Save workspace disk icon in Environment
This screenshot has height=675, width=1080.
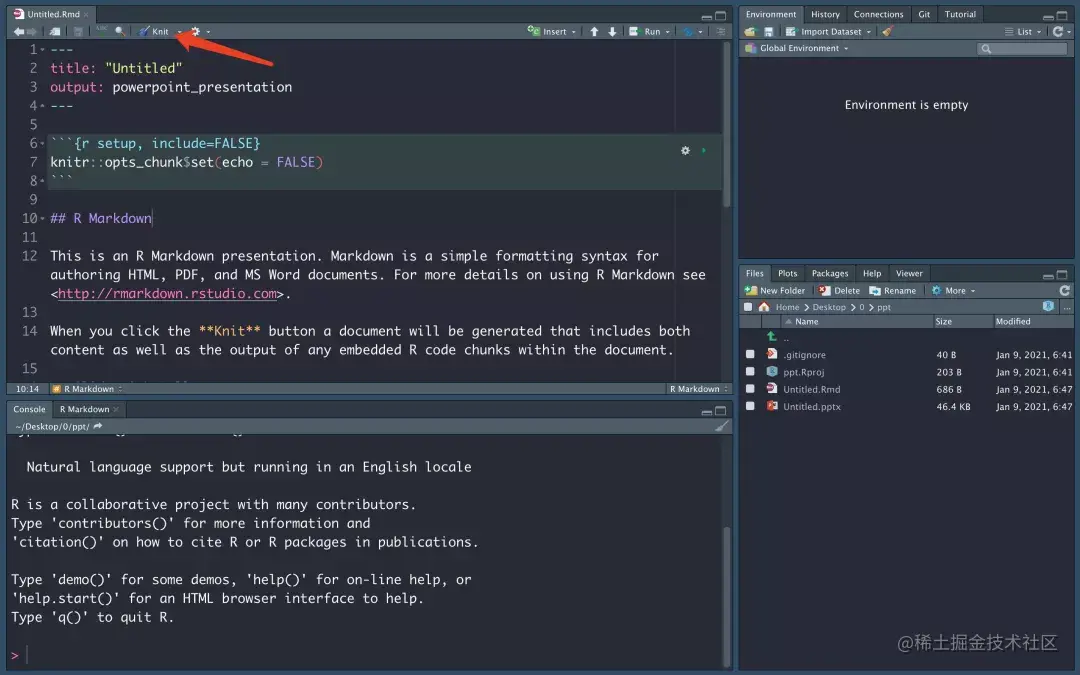pyautogui.click(x=769, y=32)
